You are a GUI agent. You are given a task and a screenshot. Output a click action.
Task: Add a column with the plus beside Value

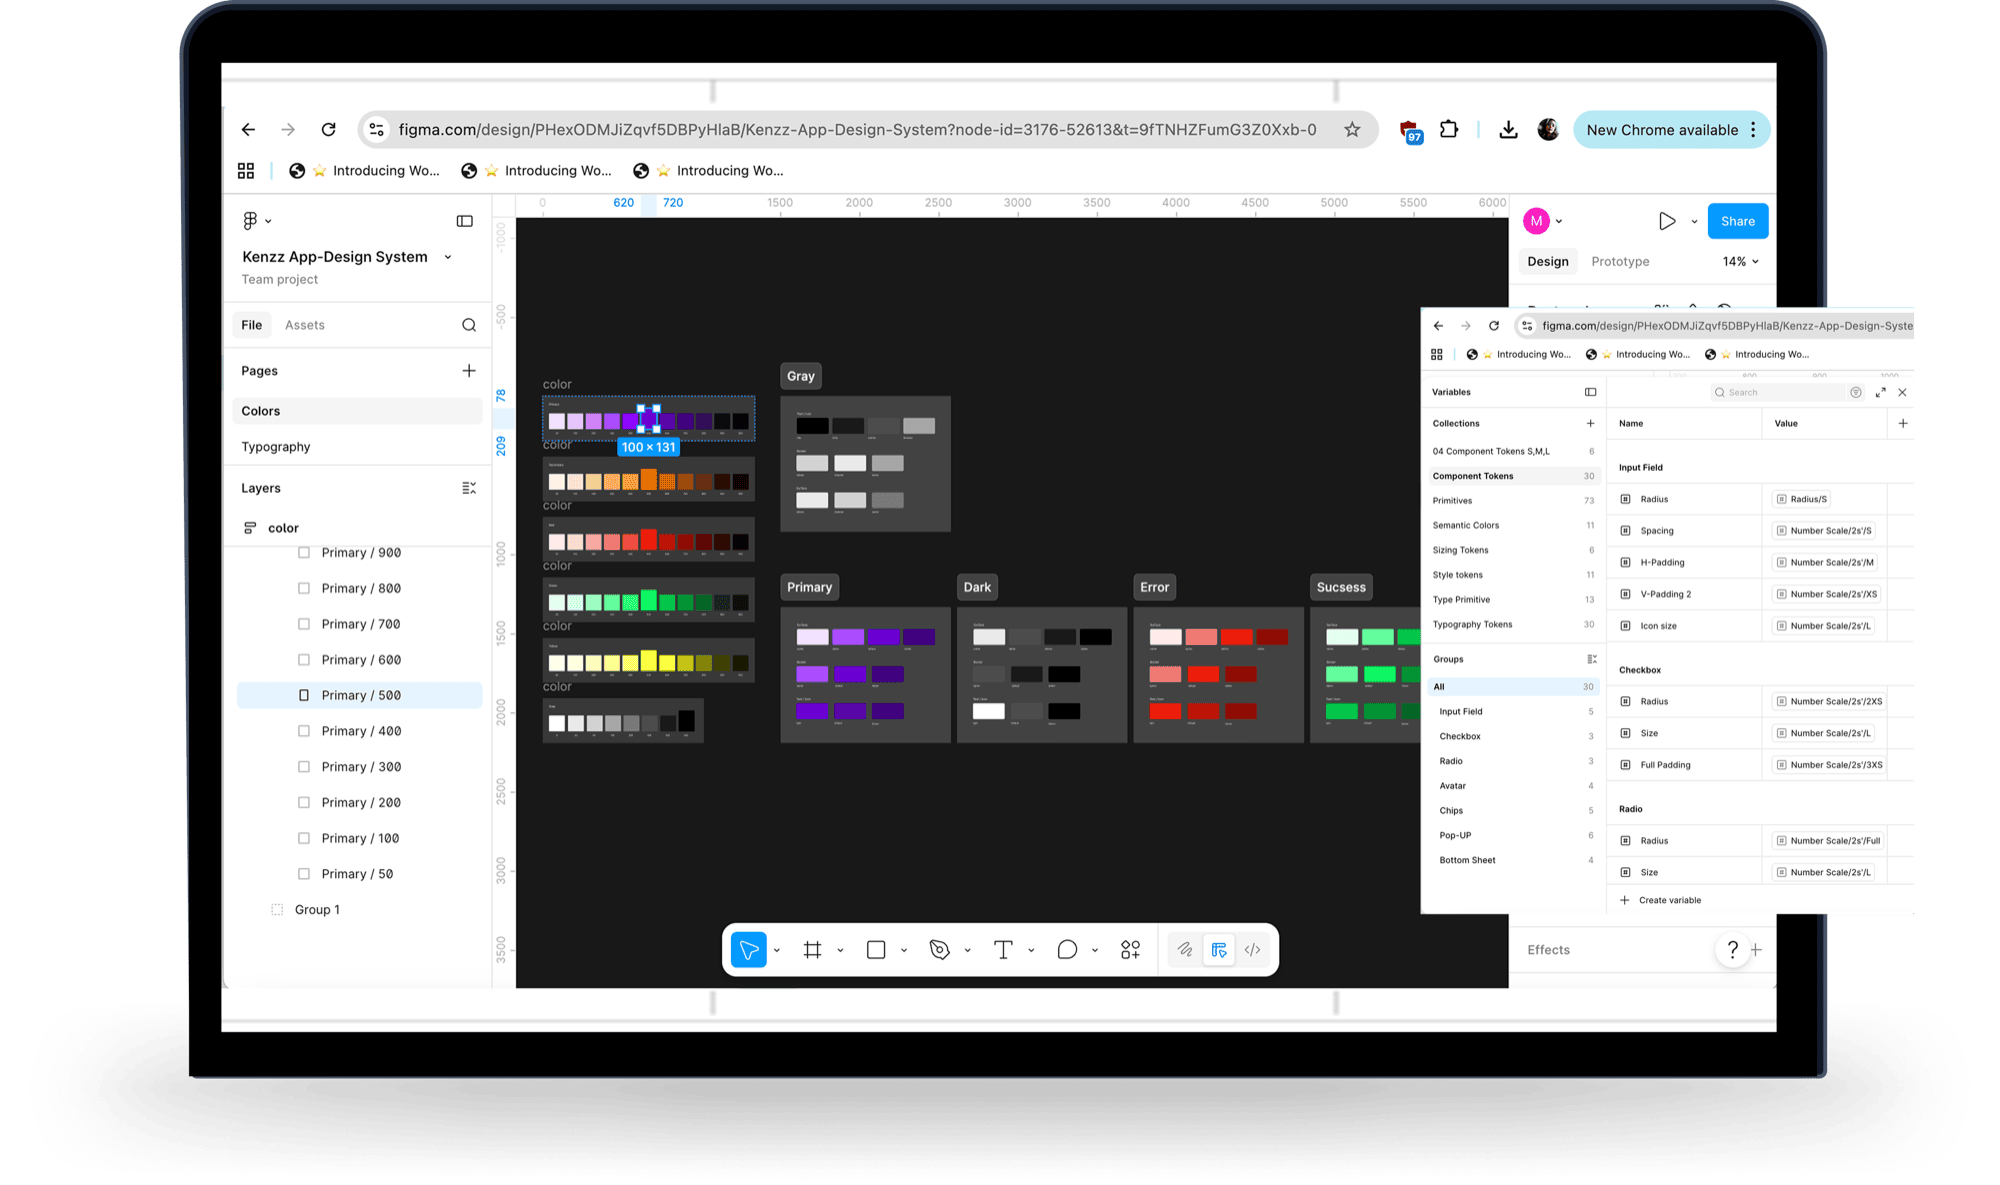click(1902, 424)
